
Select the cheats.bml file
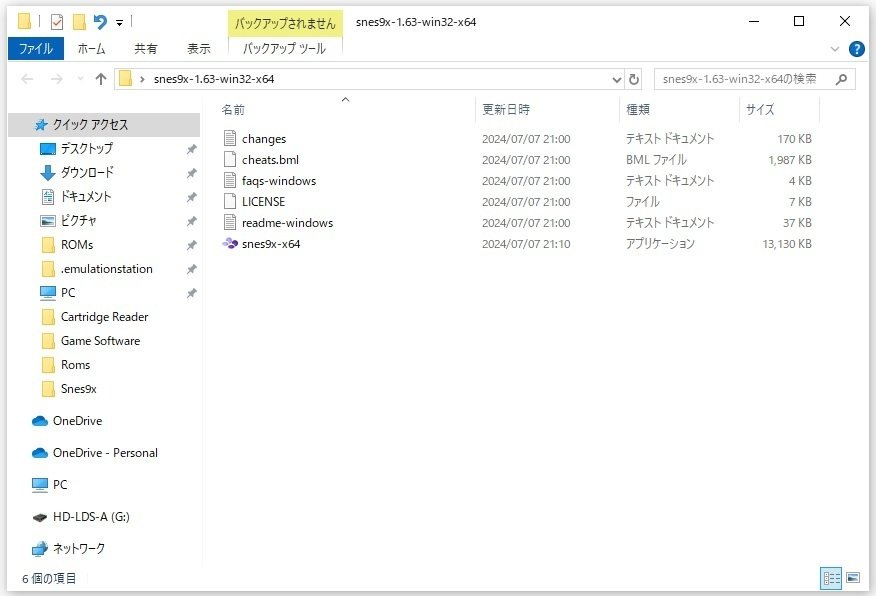tap(270, 160)
